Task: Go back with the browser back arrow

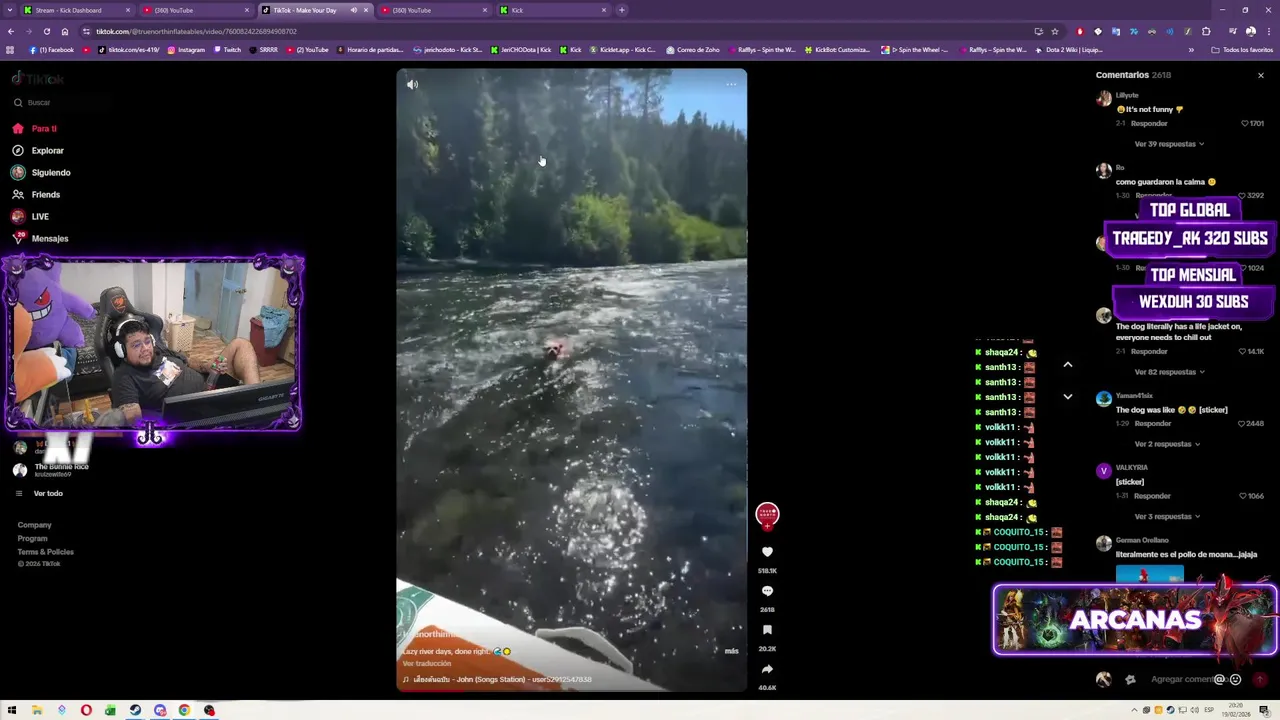Action: coord(11,31)
